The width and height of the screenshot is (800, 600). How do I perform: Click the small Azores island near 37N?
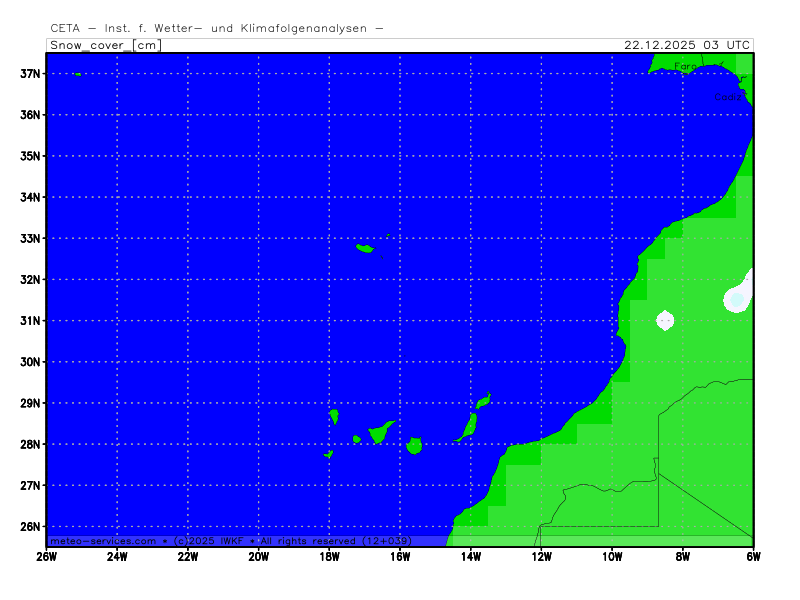78,74
